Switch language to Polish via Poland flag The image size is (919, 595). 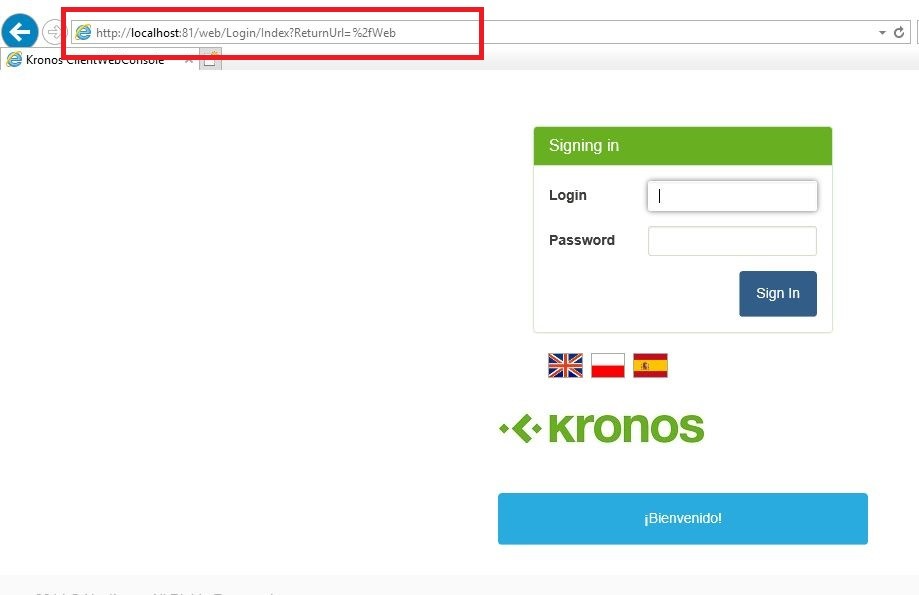tap(608, 365)
